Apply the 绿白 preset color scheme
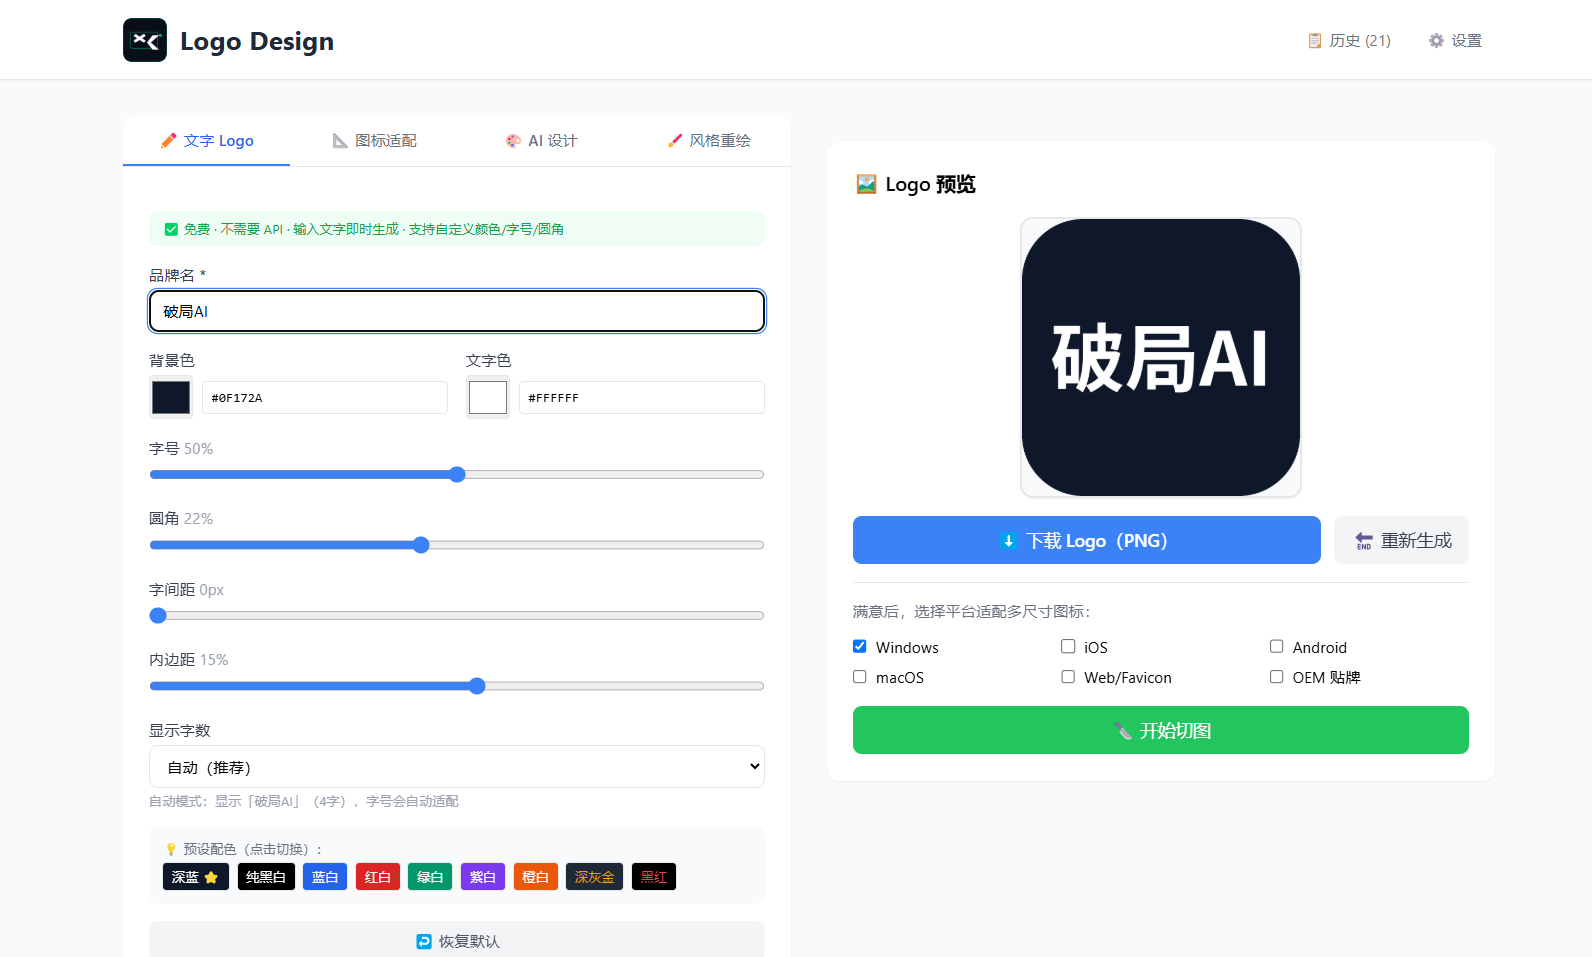The height and width of the screenshot is (957, 1592). click(430, 877)
